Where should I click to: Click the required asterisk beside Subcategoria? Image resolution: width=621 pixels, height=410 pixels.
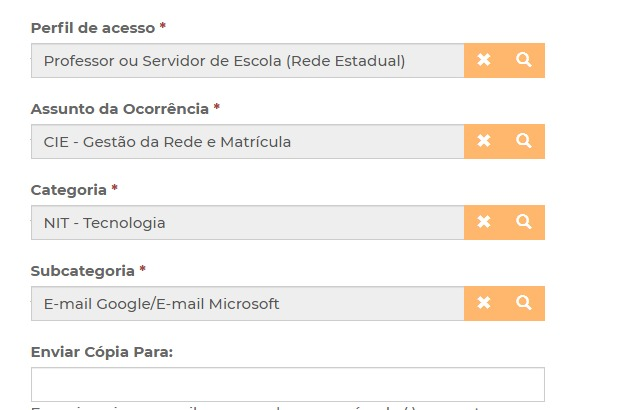click(143, 269)
